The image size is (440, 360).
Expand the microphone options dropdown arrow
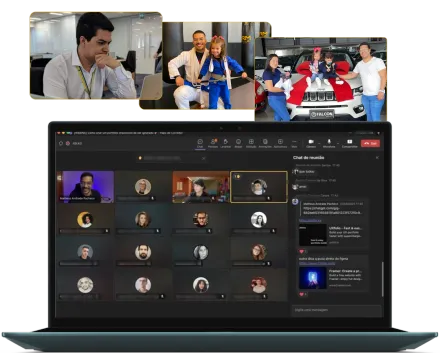pyautogui.click(x=338, y=143)
